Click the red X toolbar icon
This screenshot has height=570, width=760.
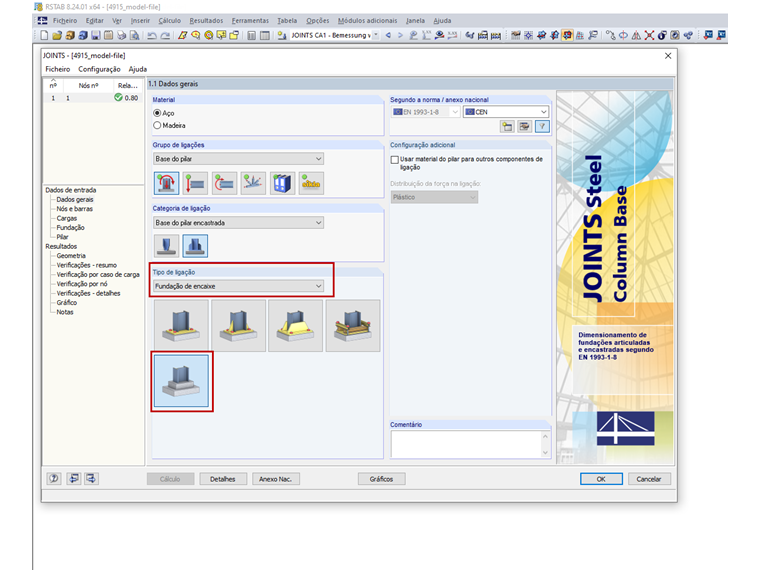pyautogui.click(x=649, y=35)
